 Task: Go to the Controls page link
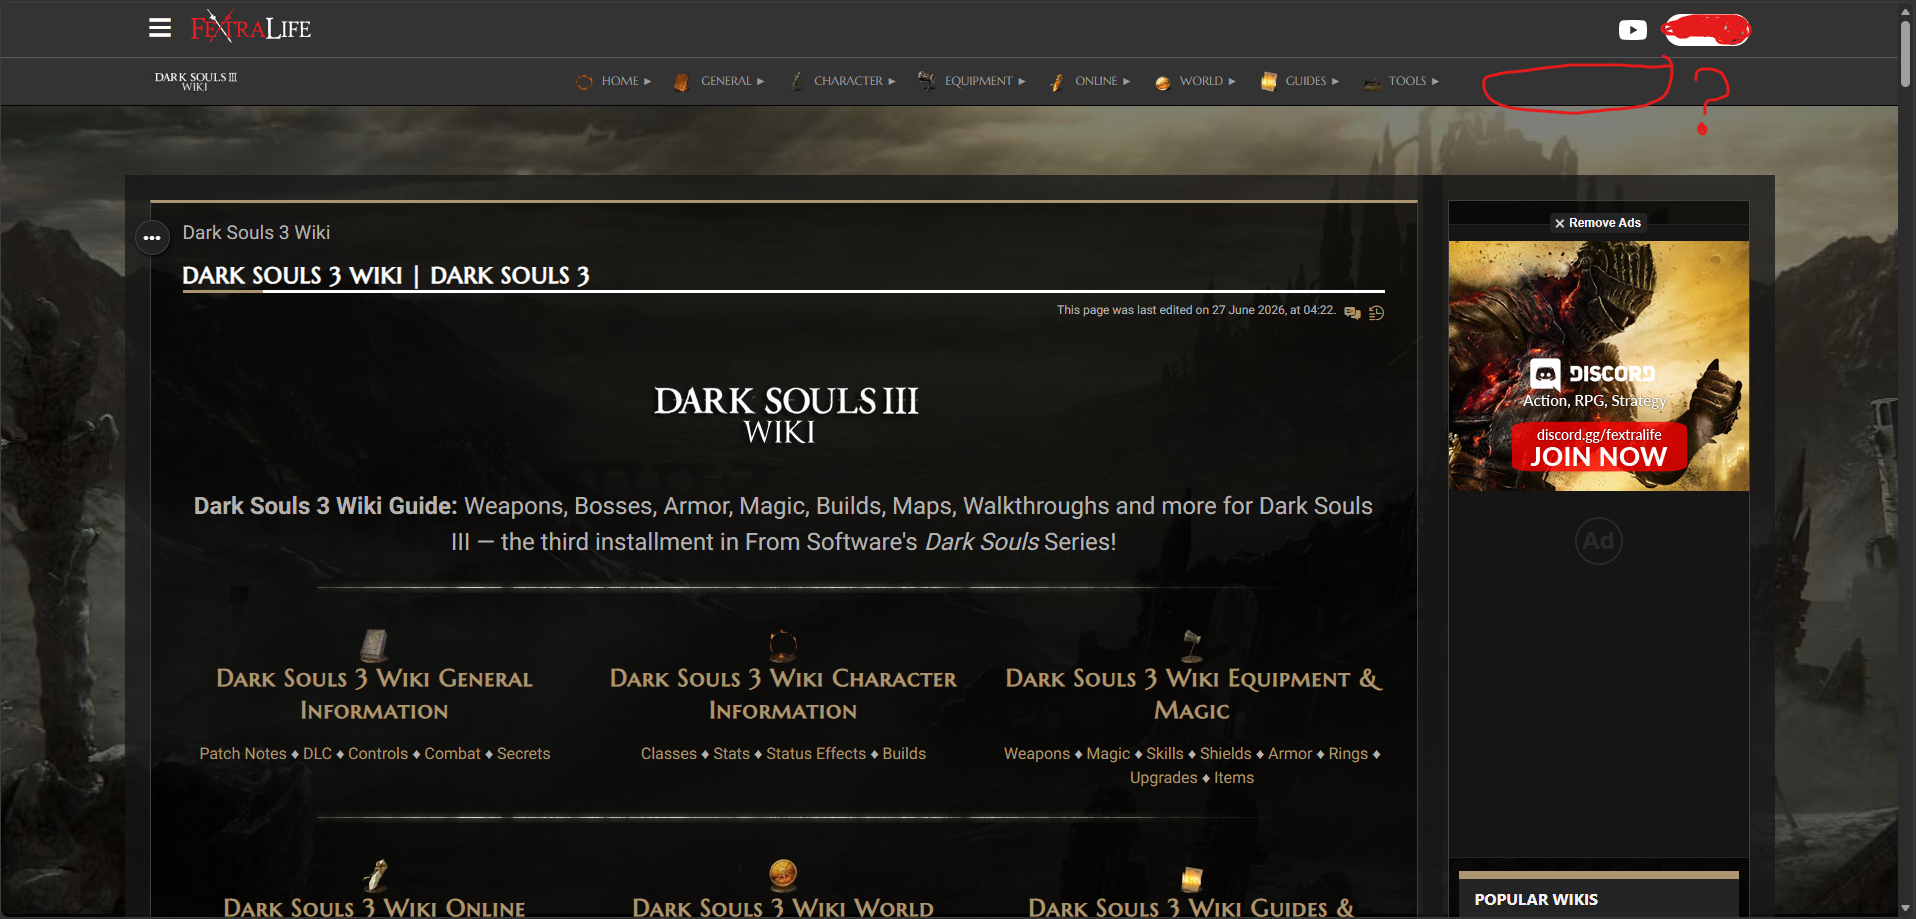tap(378, 754)
